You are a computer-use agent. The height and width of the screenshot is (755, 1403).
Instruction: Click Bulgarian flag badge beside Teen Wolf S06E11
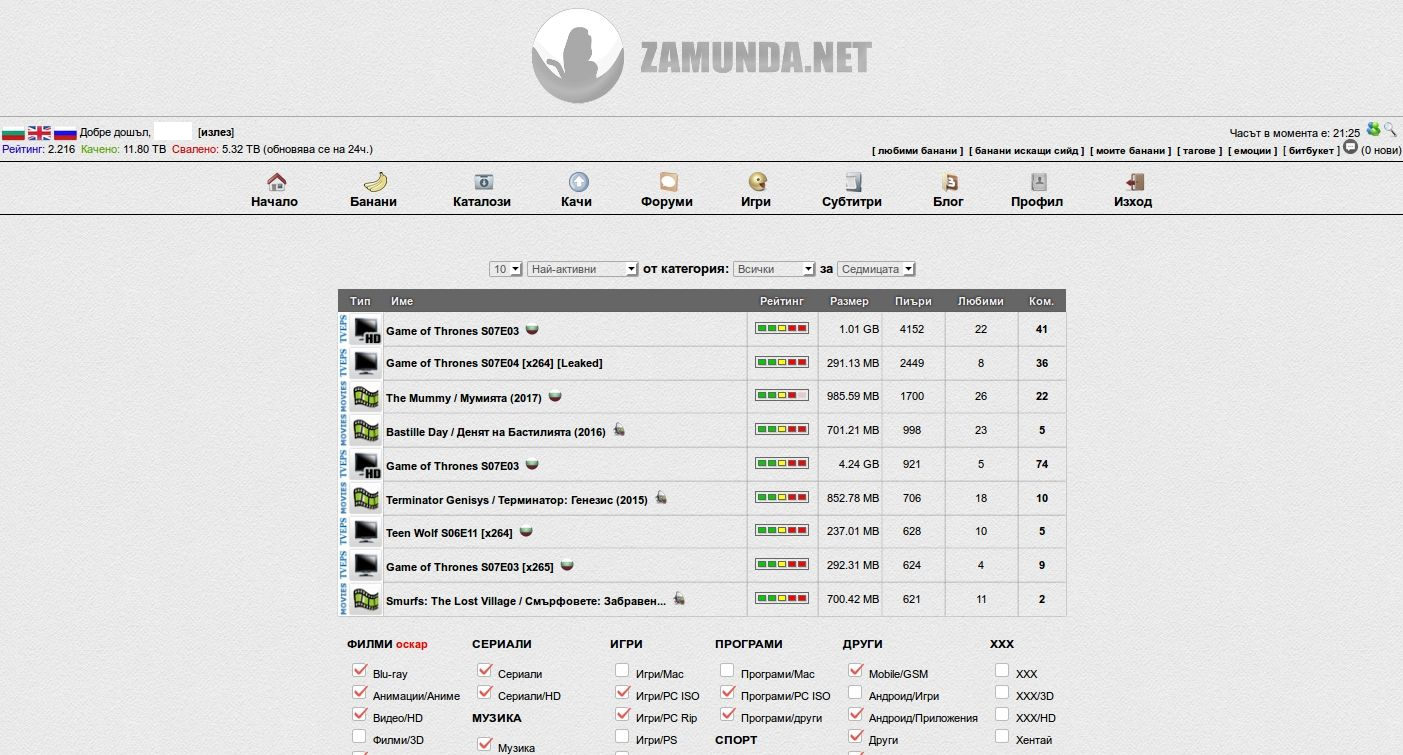[526, 531]
